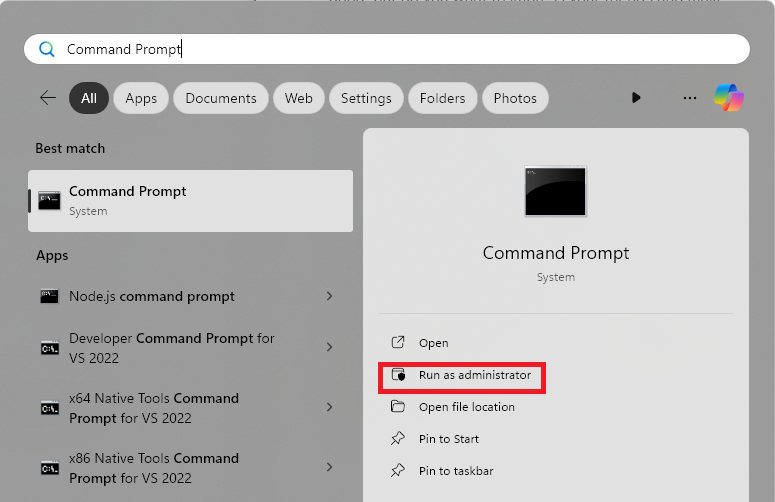Expand Node.js command prompt options chevron

pyautogui.click(x=330, y=296)
